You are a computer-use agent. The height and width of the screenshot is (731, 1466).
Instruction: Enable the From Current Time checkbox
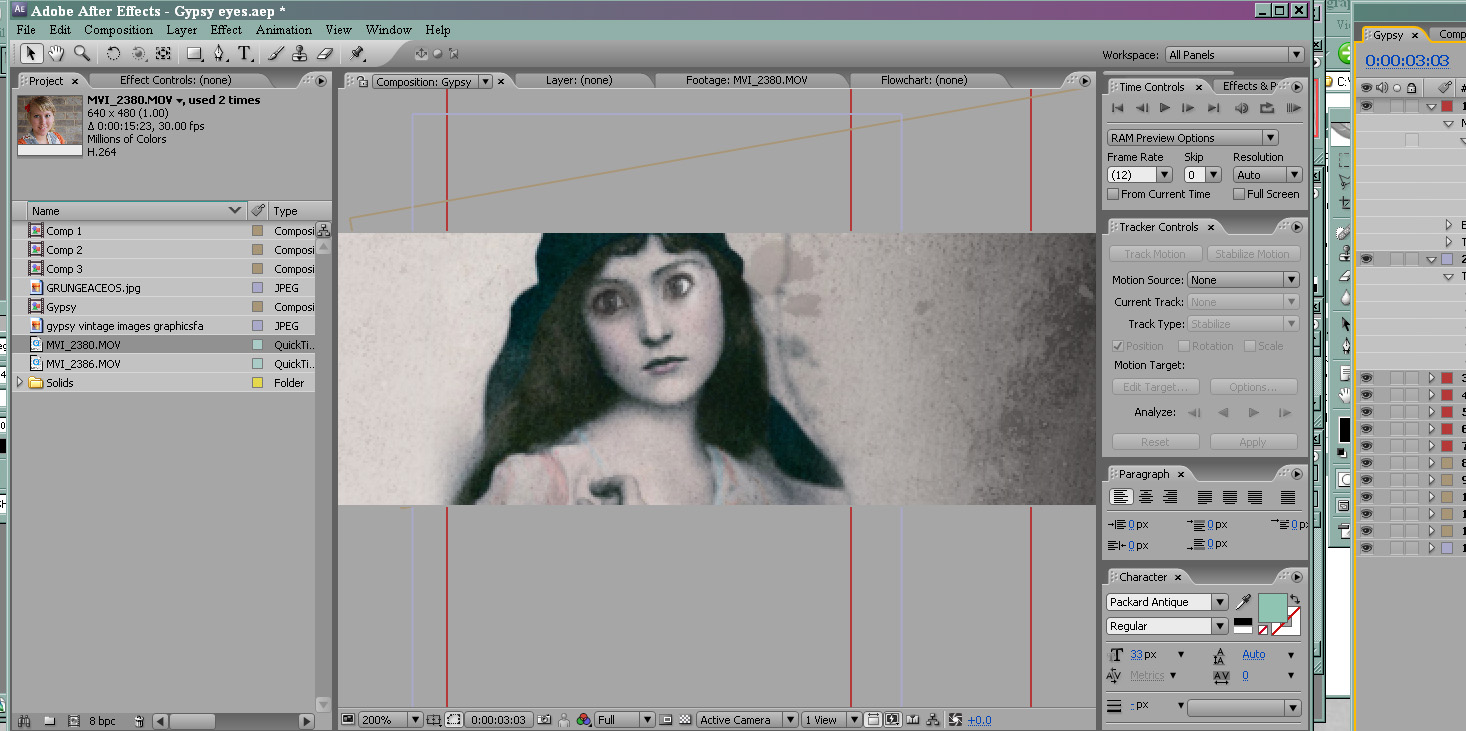point(1113,194)
